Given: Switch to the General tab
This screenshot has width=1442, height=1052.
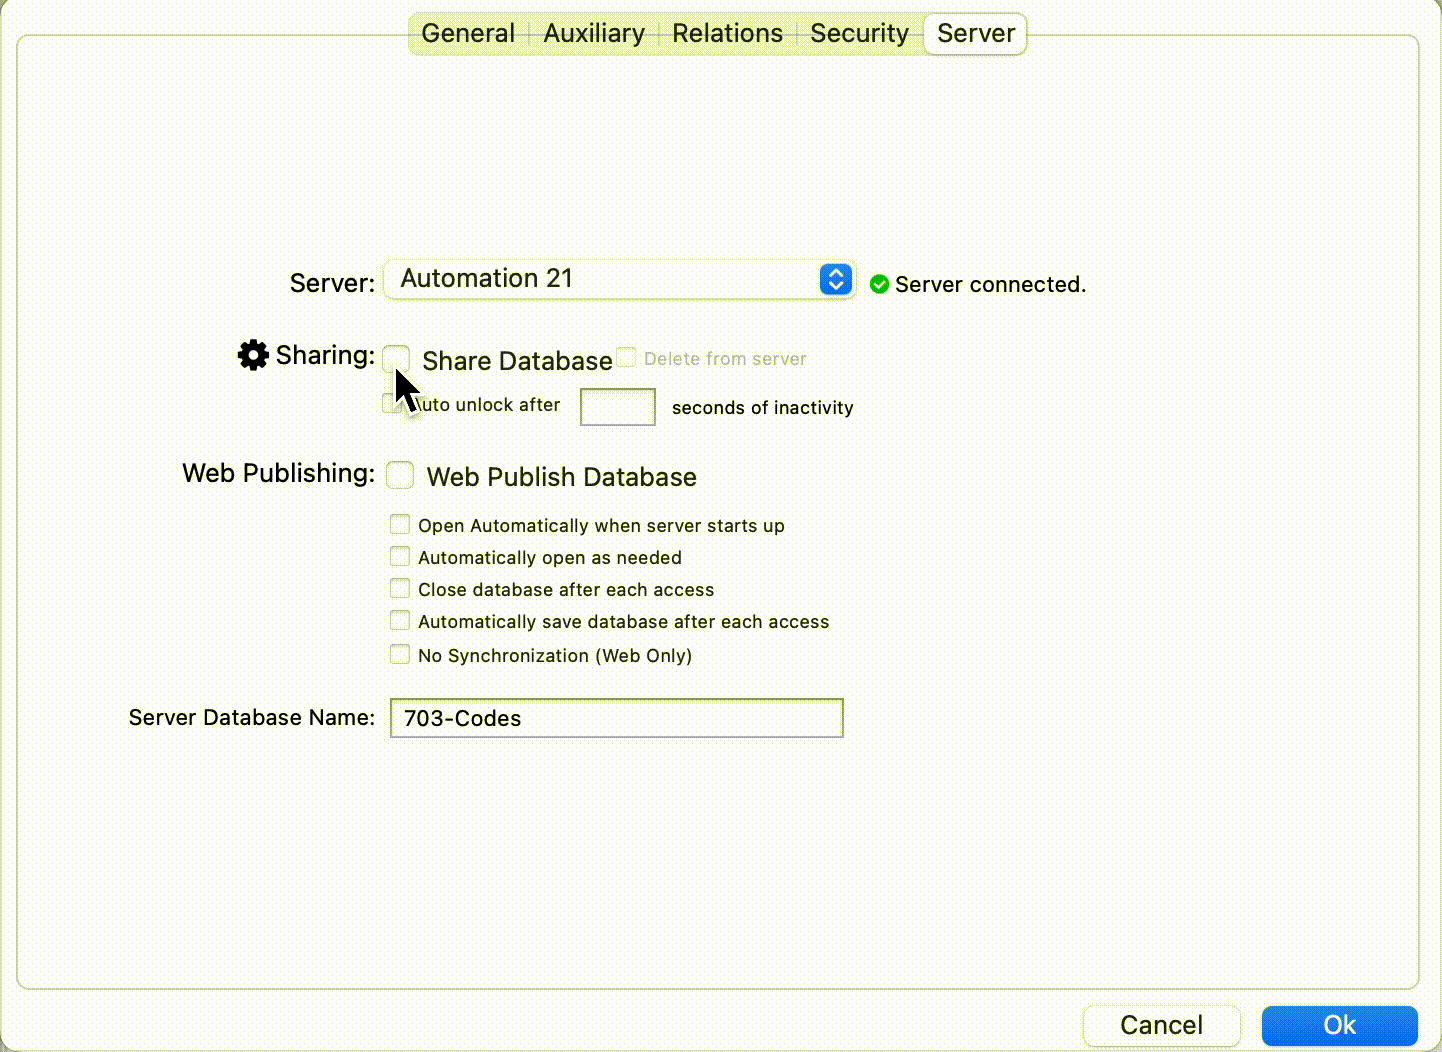Looking at the screenshot, I should pos(468,34).
